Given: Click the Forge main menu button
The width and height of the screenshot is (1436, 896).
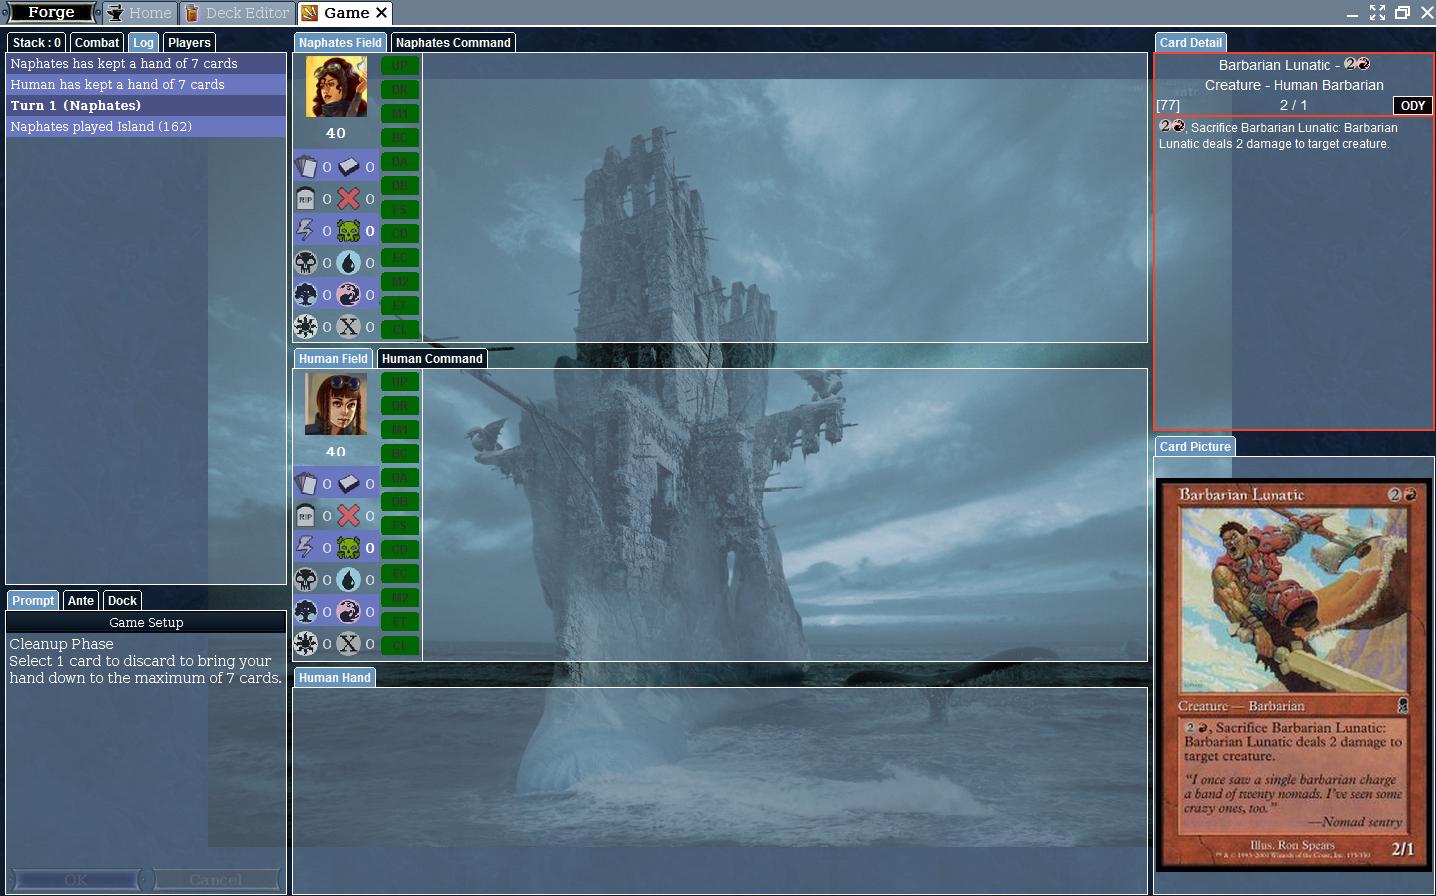Looking at the screenshot, I should (x=52, y=13).
